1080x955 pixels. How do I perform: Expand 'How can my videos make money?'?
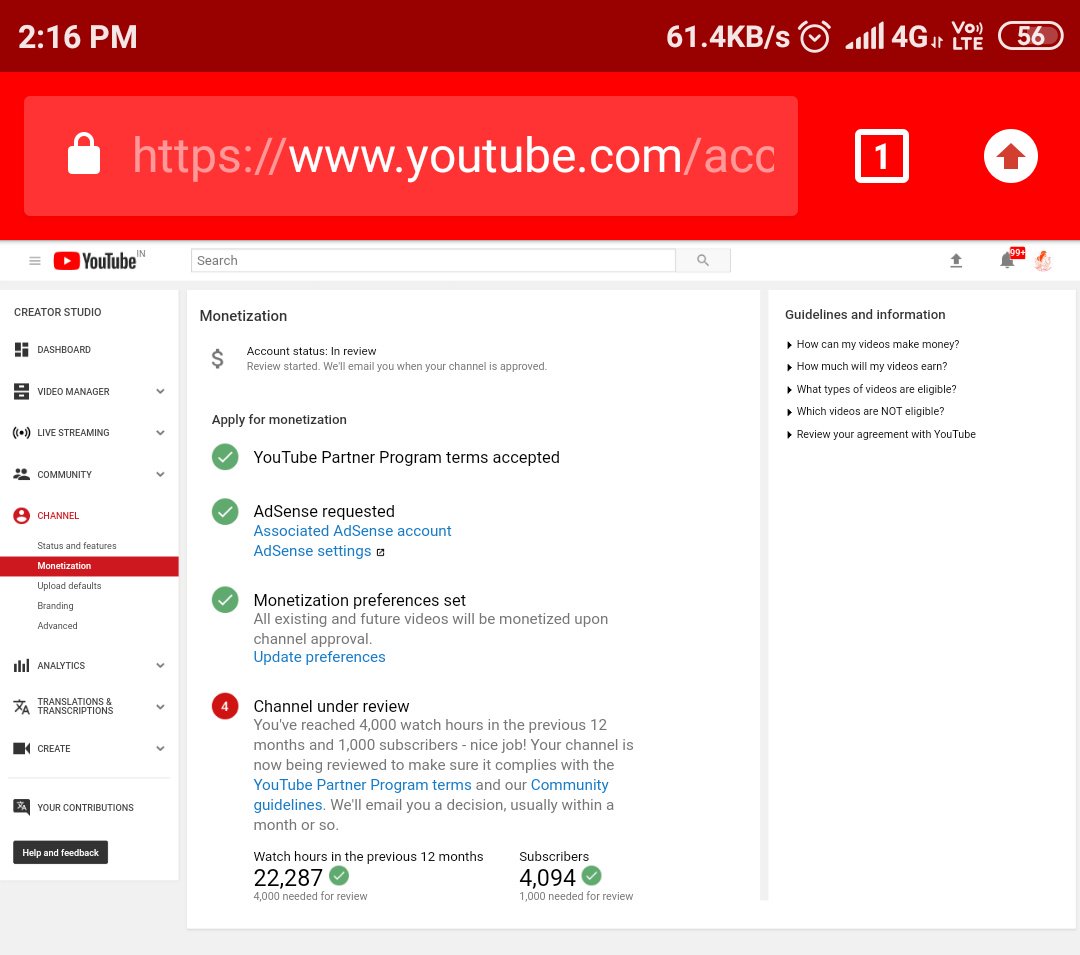click(873, 344)
